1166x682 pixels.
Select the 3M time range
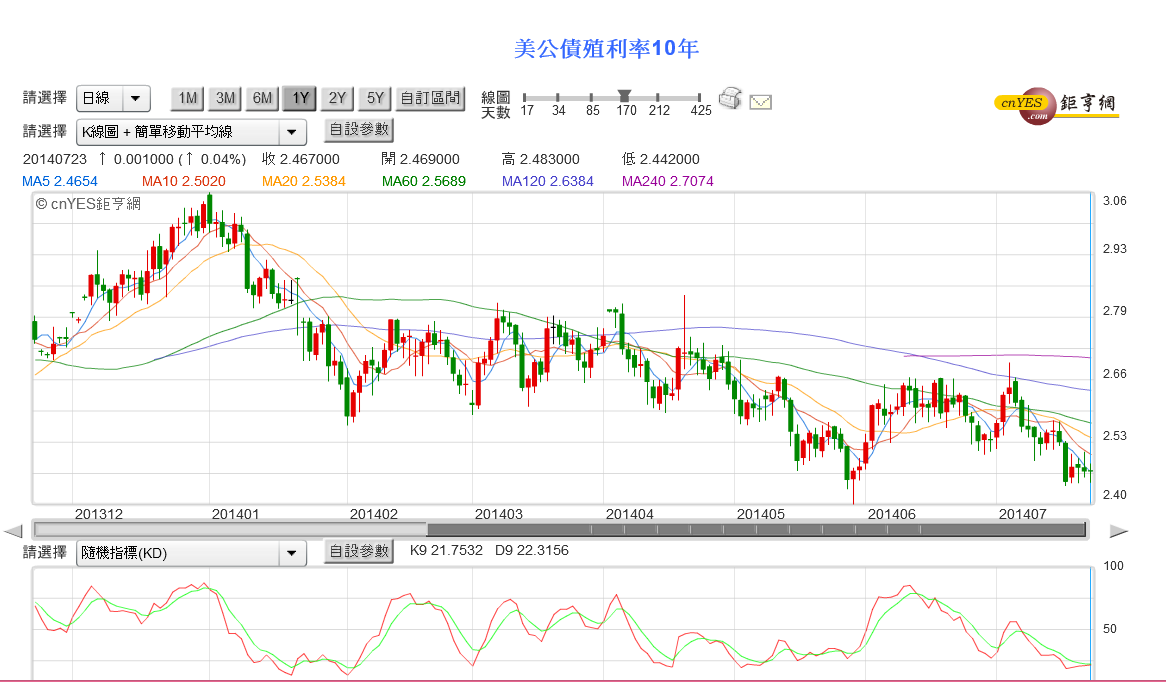225,98
